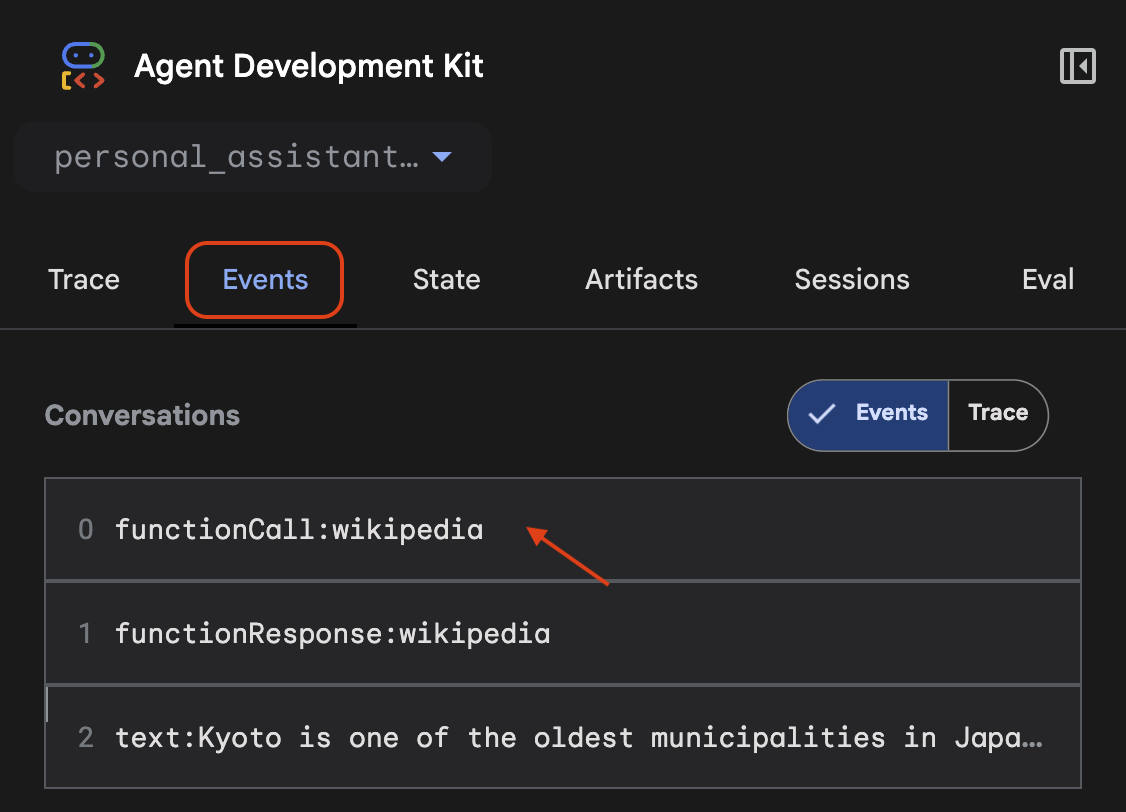The width and height of the screenshot is (1126, 812).
Task: Switch to the Trace tab
Action: (x=83, y=280)
